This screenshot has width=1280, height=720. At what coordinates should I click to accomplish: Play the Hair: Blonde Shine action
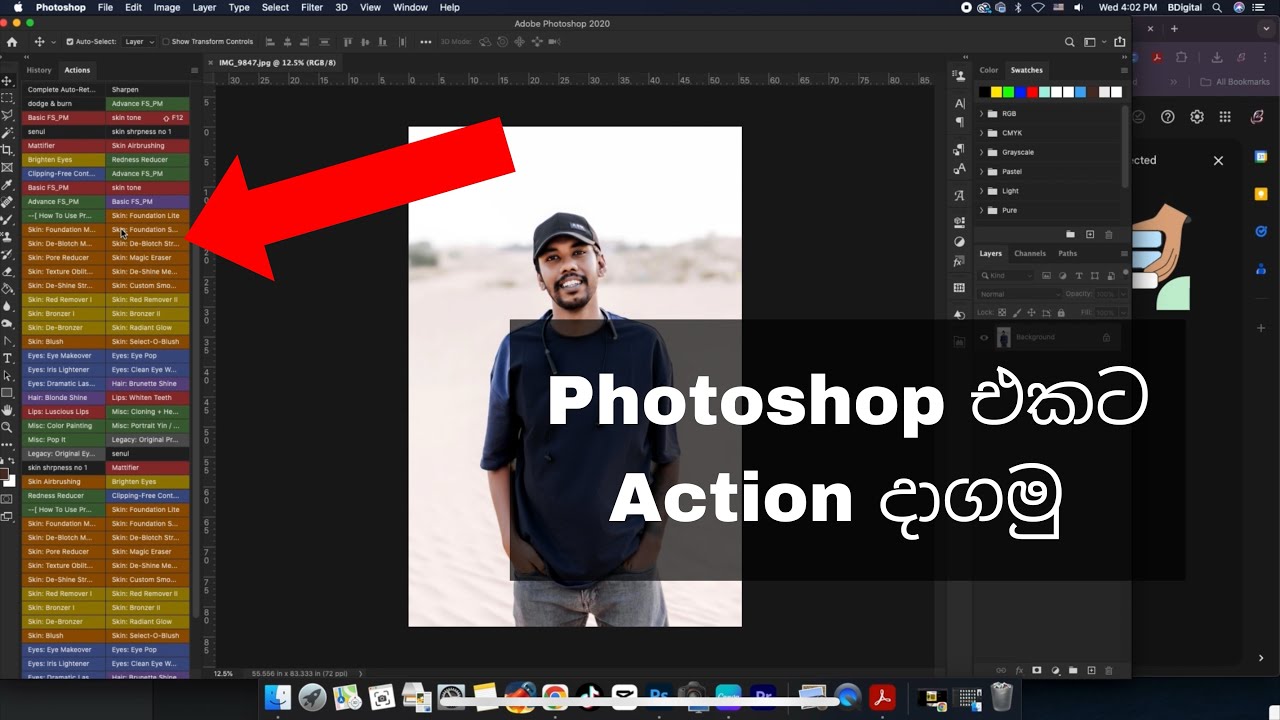[64, 398]
